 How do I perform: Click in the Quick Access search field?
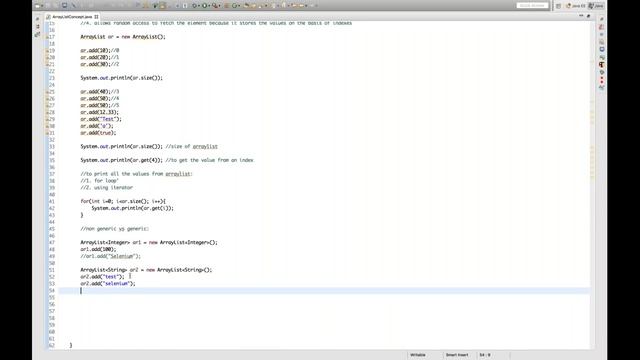tap(532, 6)
